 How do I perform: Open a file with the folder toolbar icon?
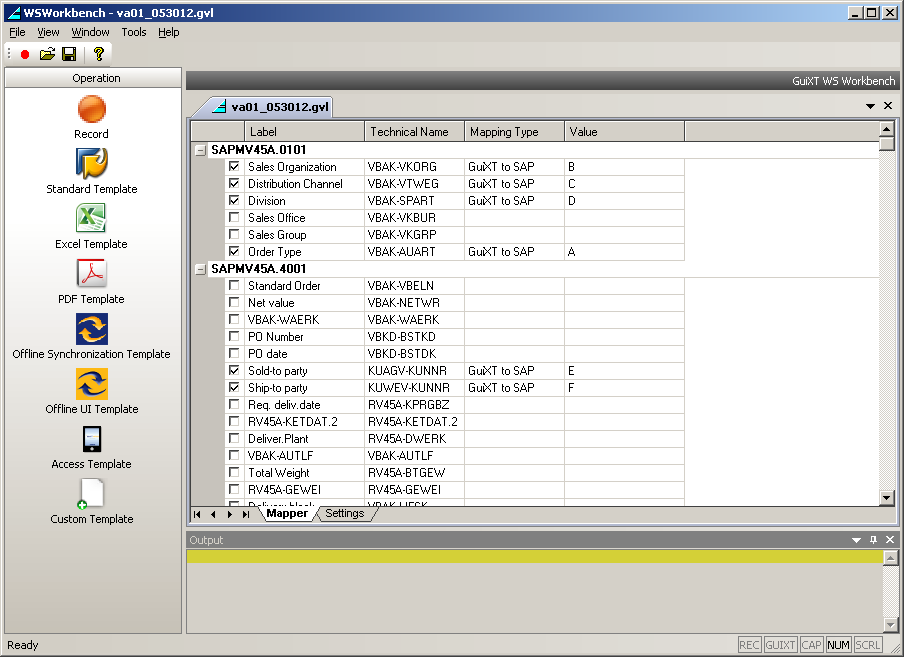[47, 54]
